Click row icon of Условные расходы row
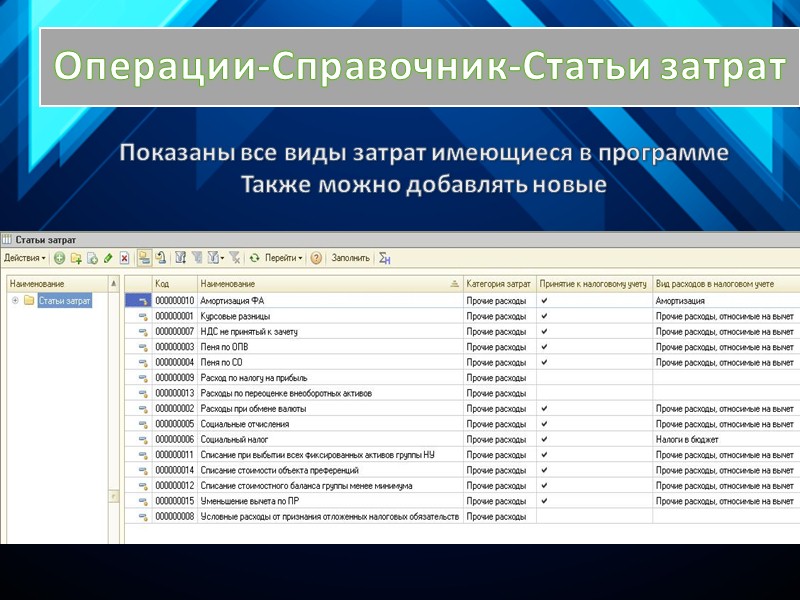Image resolution: width=800 pixels, height=600 pixels. 143,517
